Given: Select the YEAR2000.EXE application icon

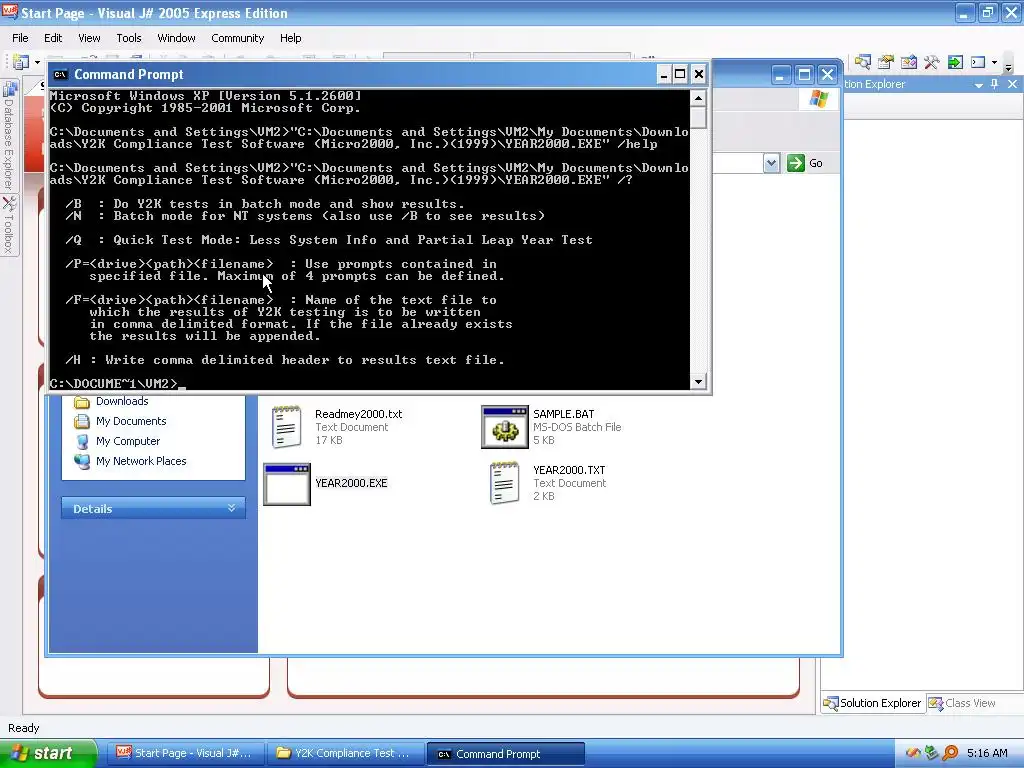Looking at the screenshot, I should point(287,484).
